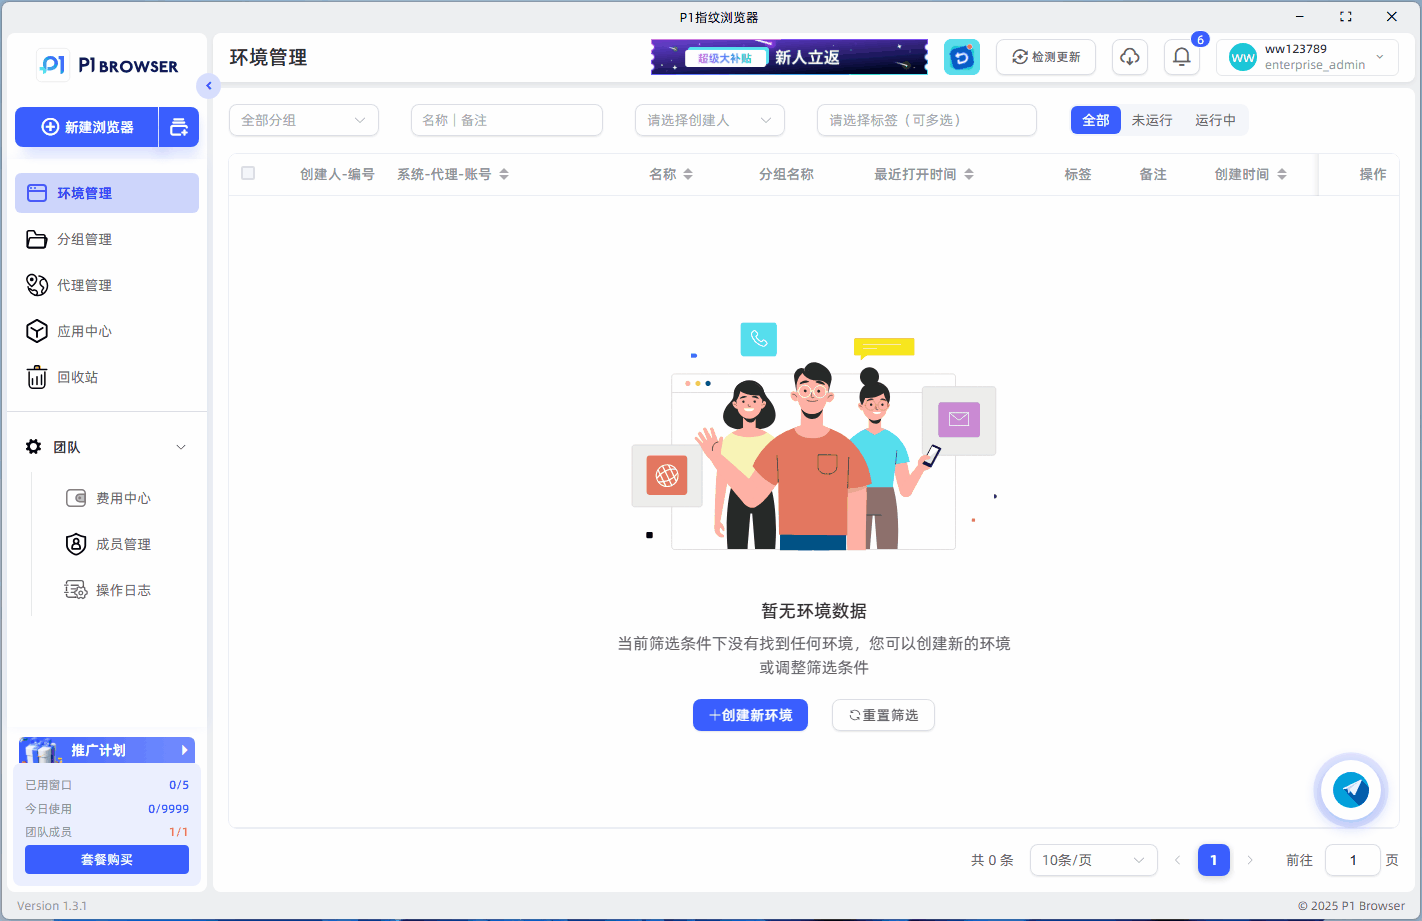Open the 请选择创建人 creator dropdown
The image size is (1422, 921).
point(709,120)
